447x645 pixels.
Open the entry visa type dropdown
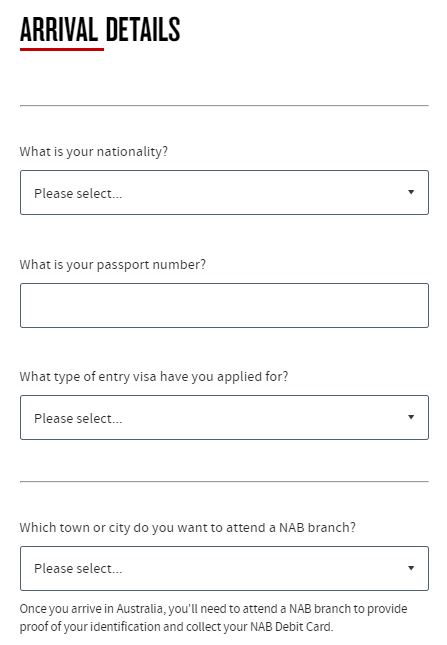coord(224,418)
